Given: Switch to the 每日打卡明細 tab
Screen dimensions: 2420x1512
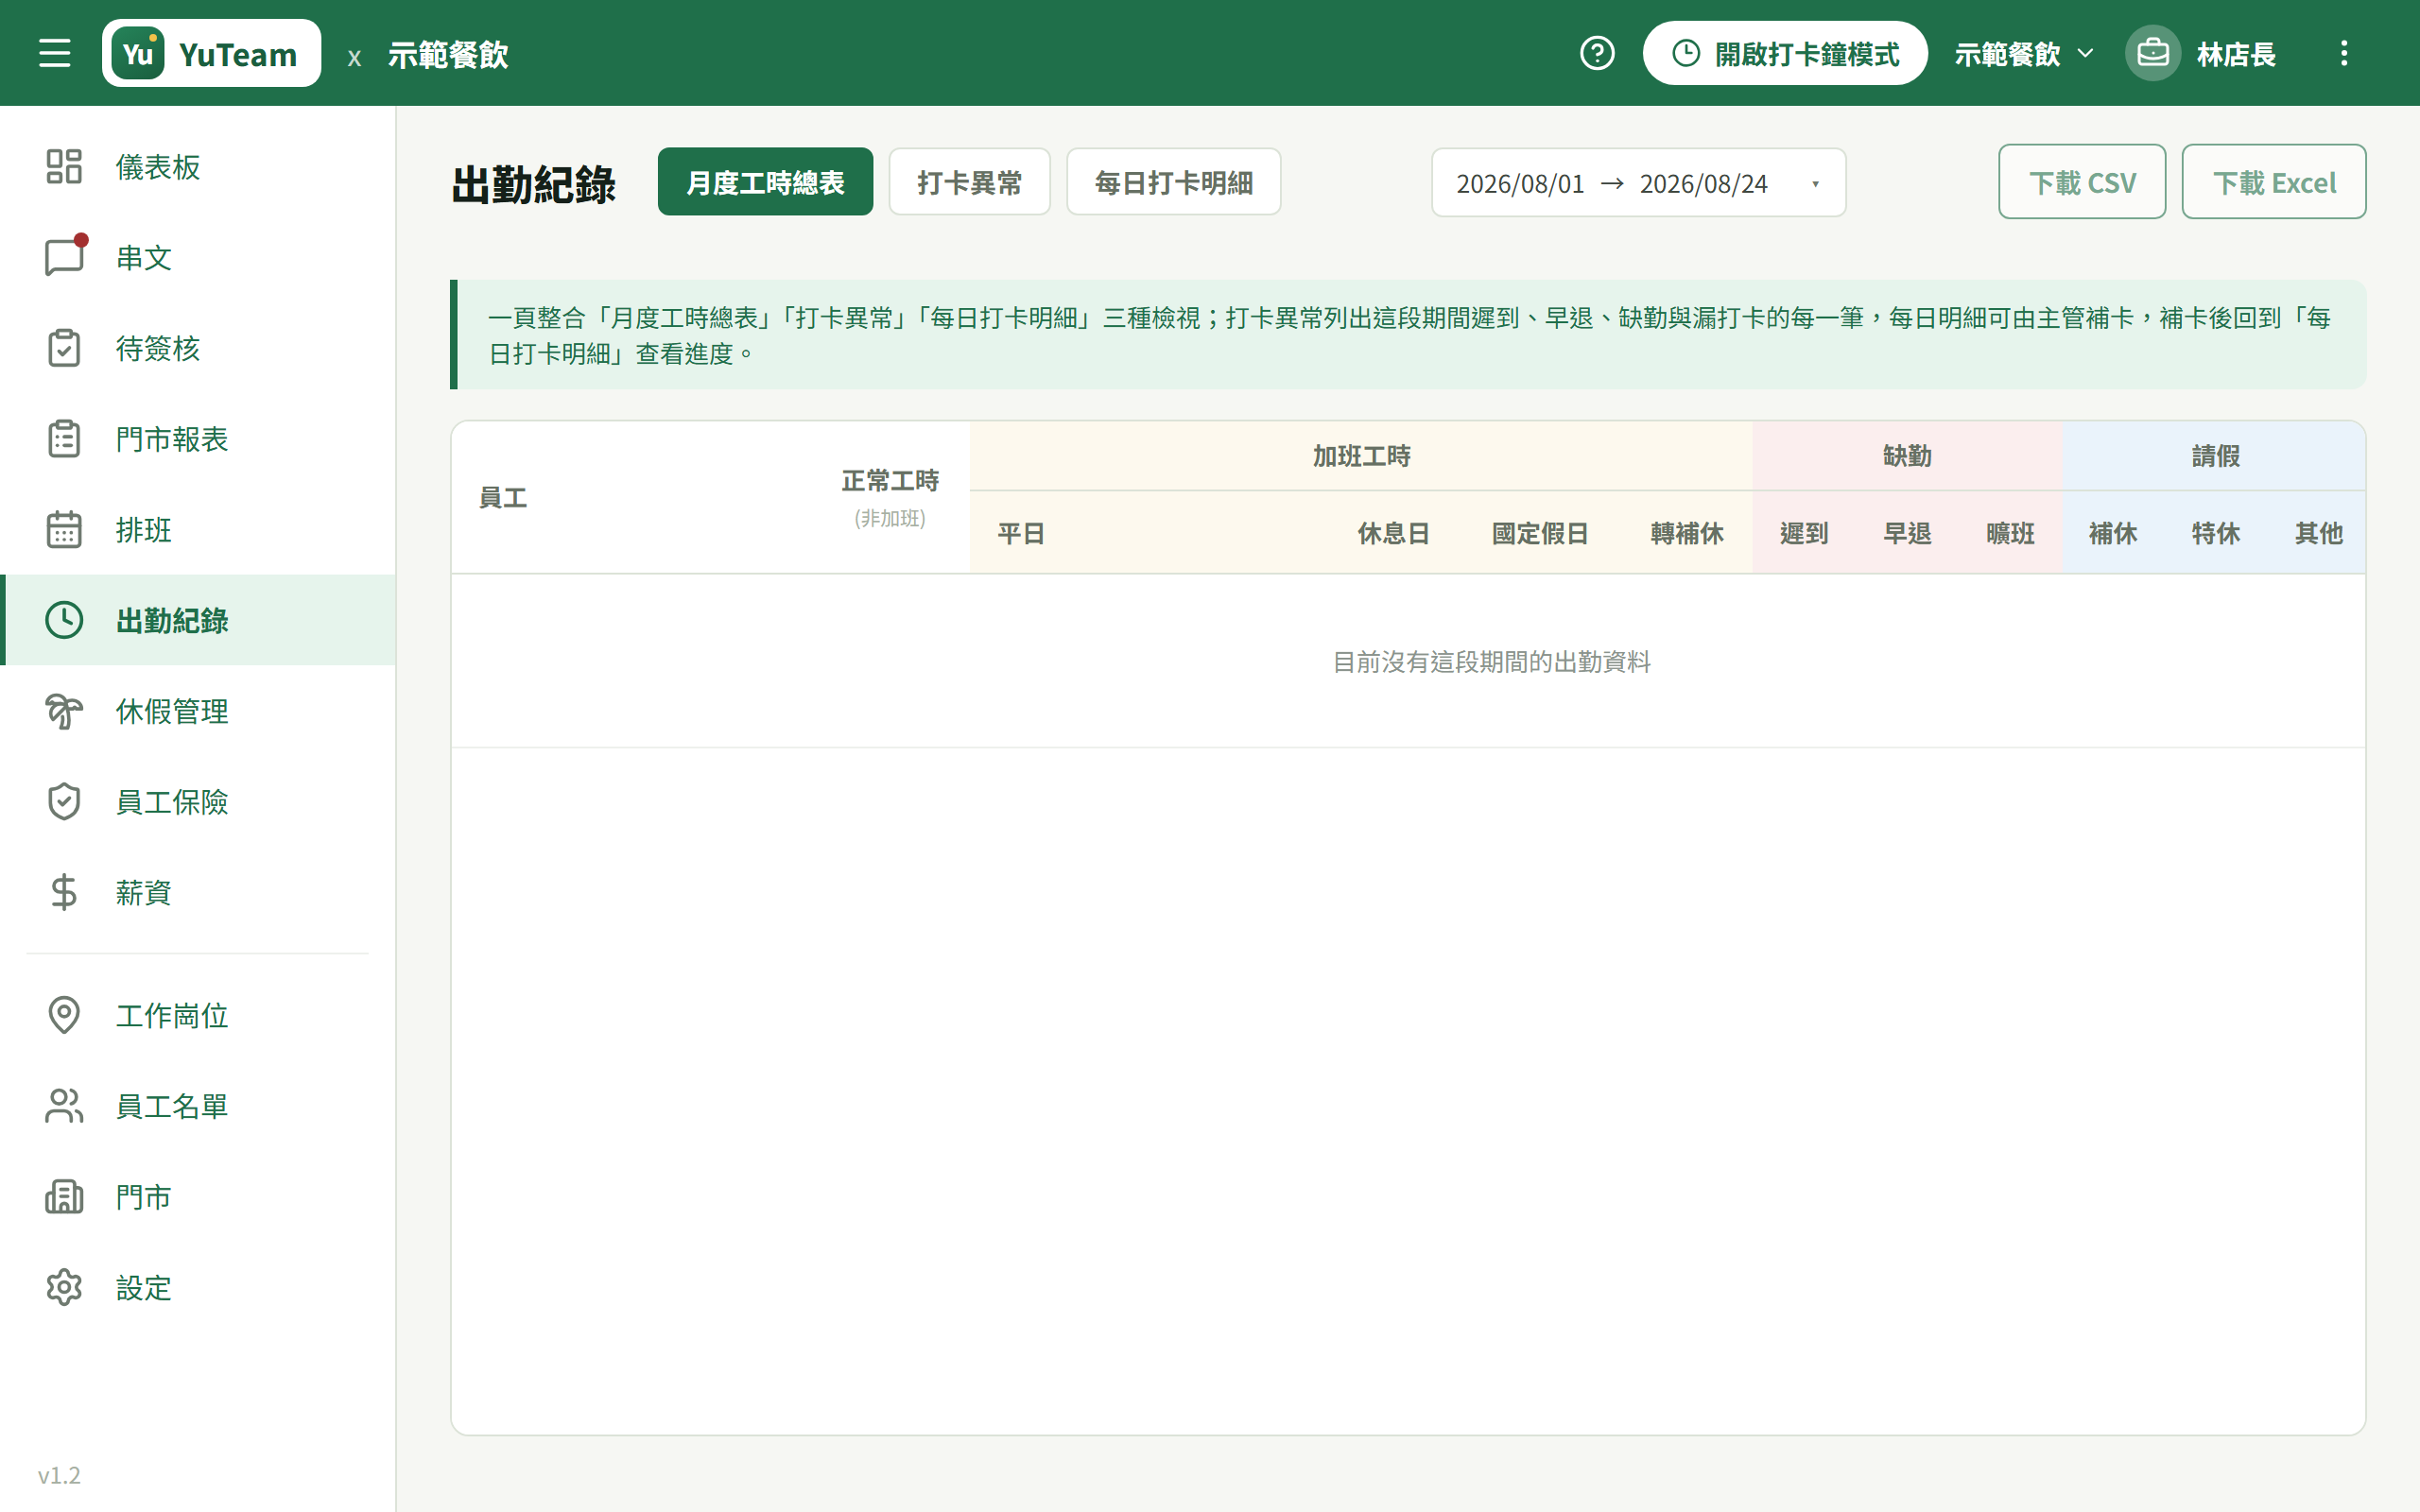Looking at the screenshot, I should (1173, 182).
